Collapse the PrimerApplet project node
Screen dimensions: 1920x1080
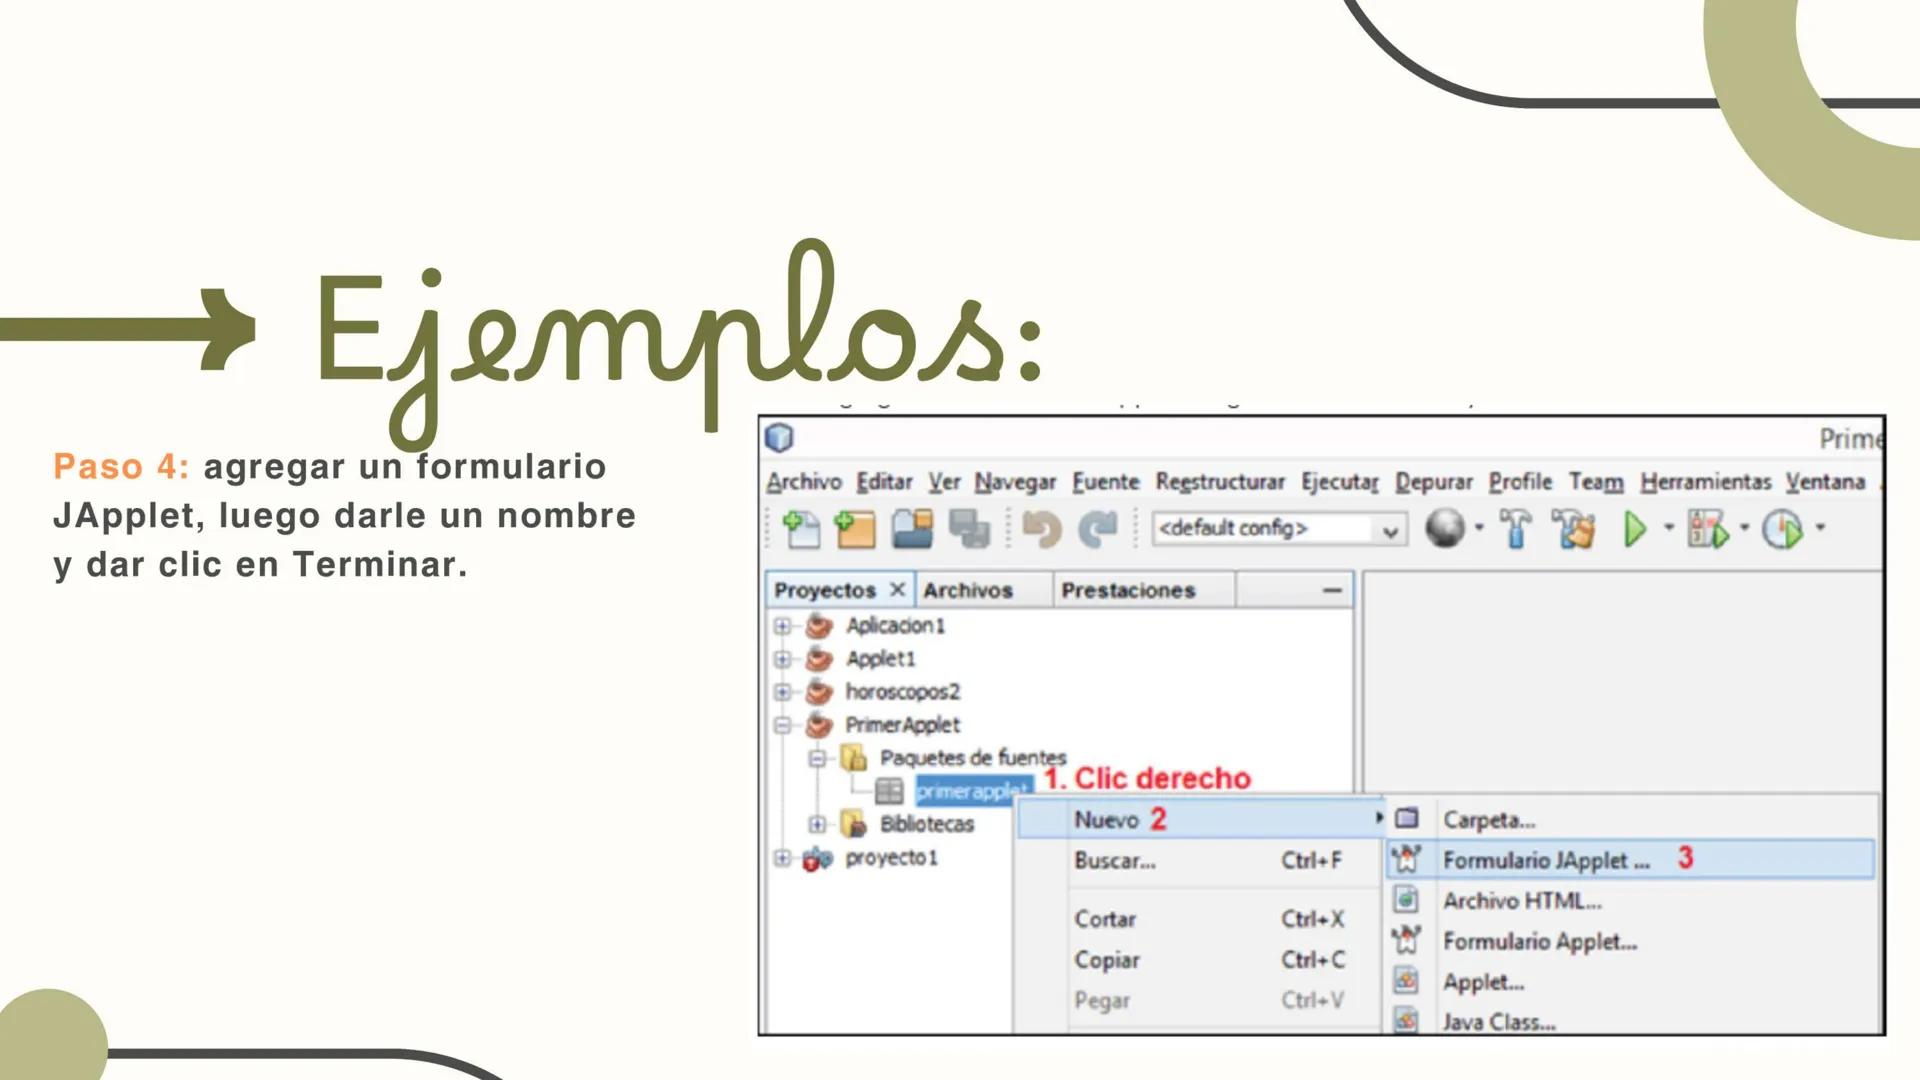pyautogui.click(x=782, y=724)
